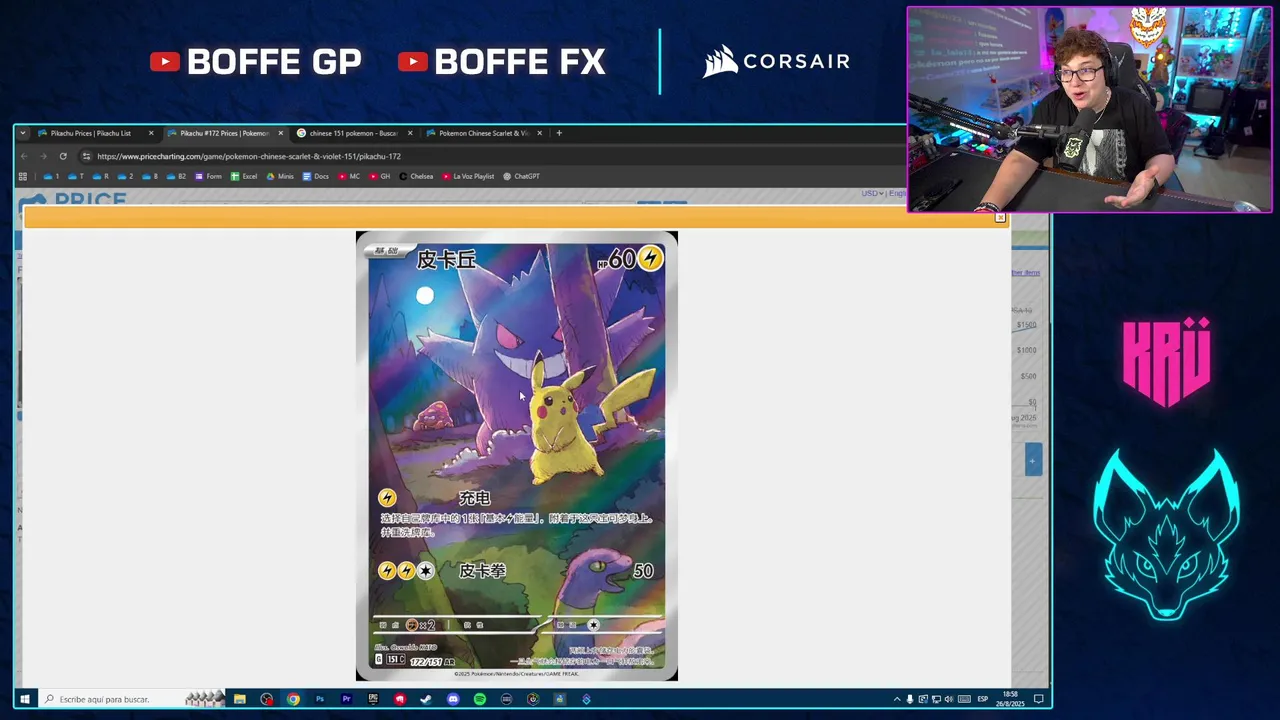The width and height of the screenshot is (1280, 720).
Task: Open a new browser tab with plus button
Action: (x=559, y=133)
